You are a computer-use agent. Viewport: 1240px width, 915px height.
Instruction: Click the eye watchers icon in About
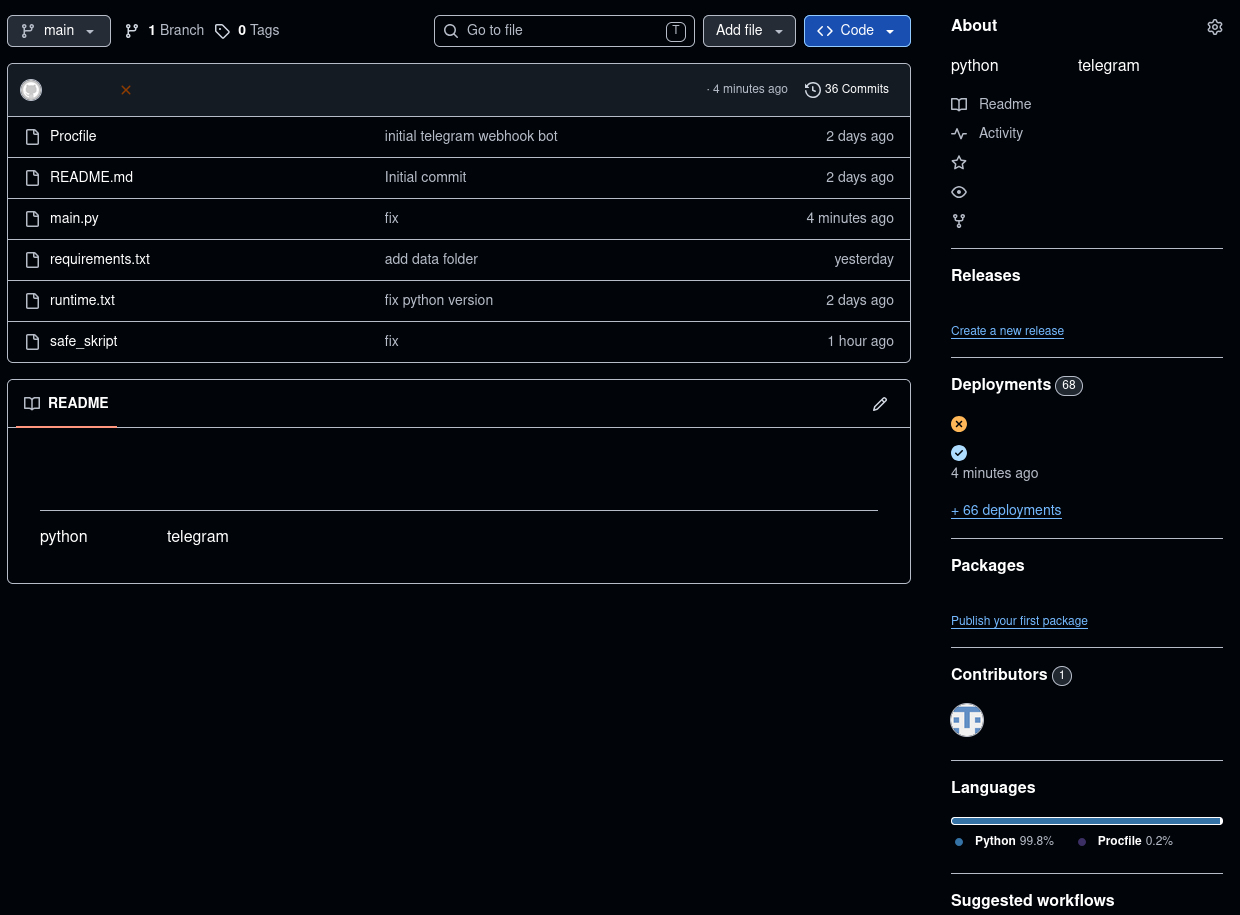pyautogui.click(x=959, y=192)
